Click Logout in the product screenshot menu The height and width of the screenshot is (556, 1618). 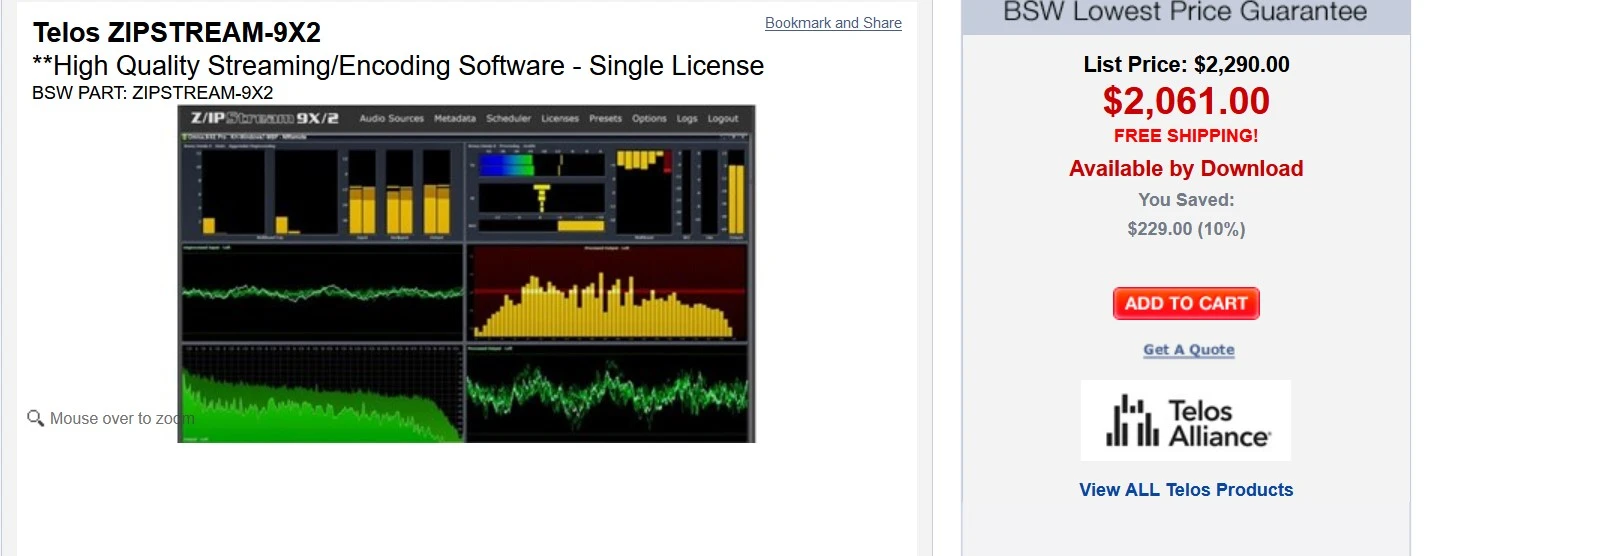point(723,118)
